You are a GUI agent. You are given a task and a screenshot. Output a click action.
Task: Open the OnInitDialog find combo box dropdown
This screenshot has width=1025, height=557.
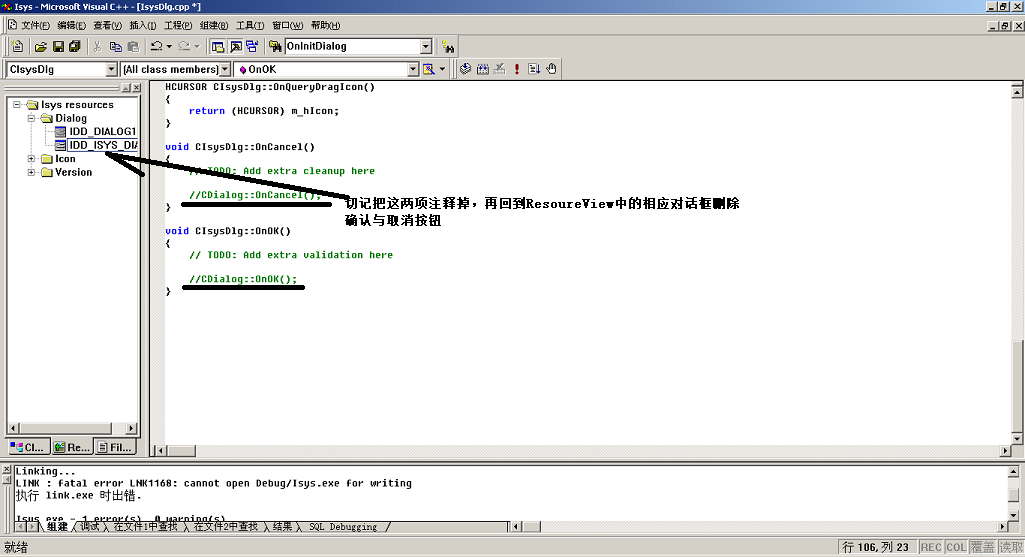pyautogui.click(x=426, y=46)
